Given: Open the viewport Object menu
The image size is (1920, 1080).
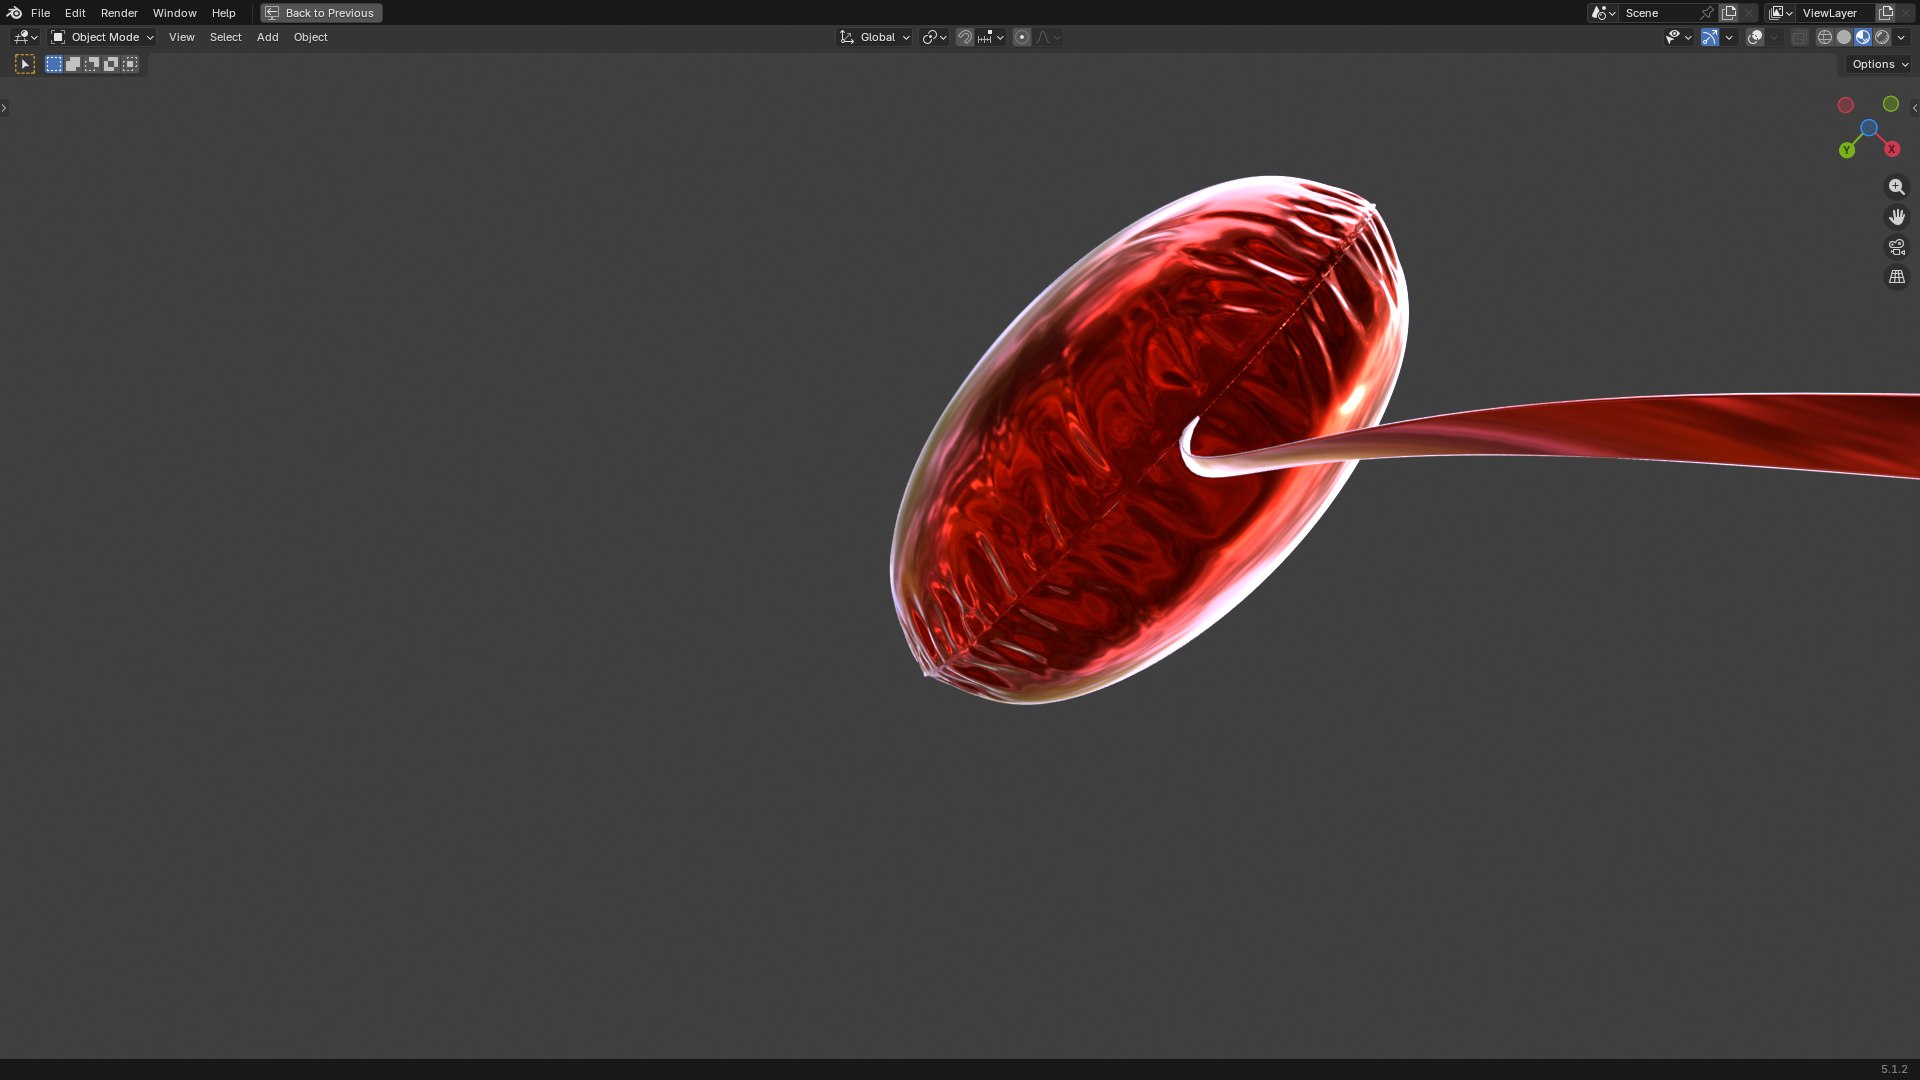Looking at the screenshot, I should pos(310,37).
